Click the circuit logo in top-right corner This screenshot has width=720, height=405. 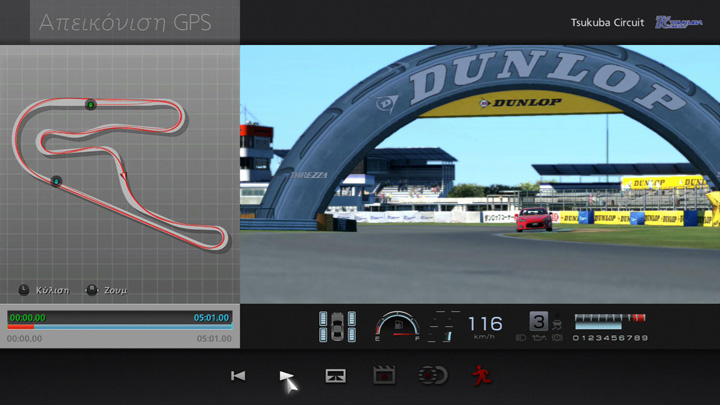pyautogui.click(x=678, y=22)
